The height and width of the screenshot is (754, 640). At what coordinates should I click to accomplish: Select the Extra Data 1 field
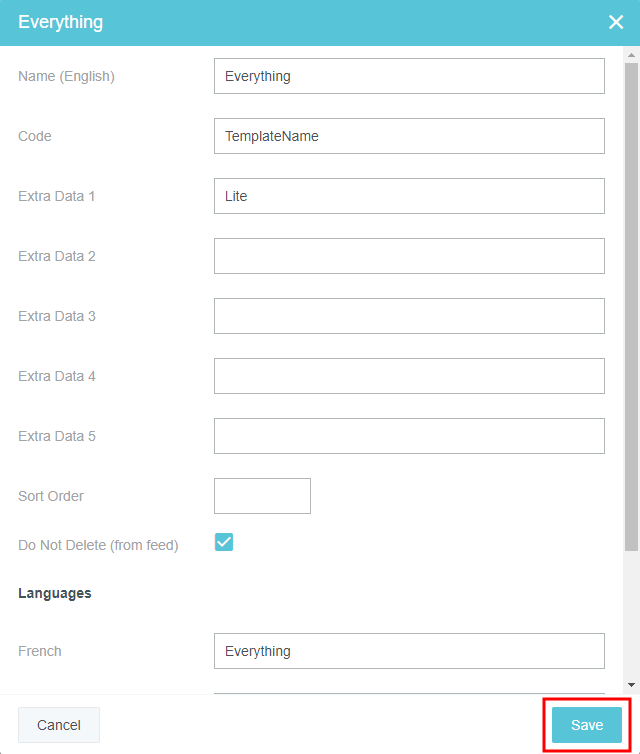(409, 196)
